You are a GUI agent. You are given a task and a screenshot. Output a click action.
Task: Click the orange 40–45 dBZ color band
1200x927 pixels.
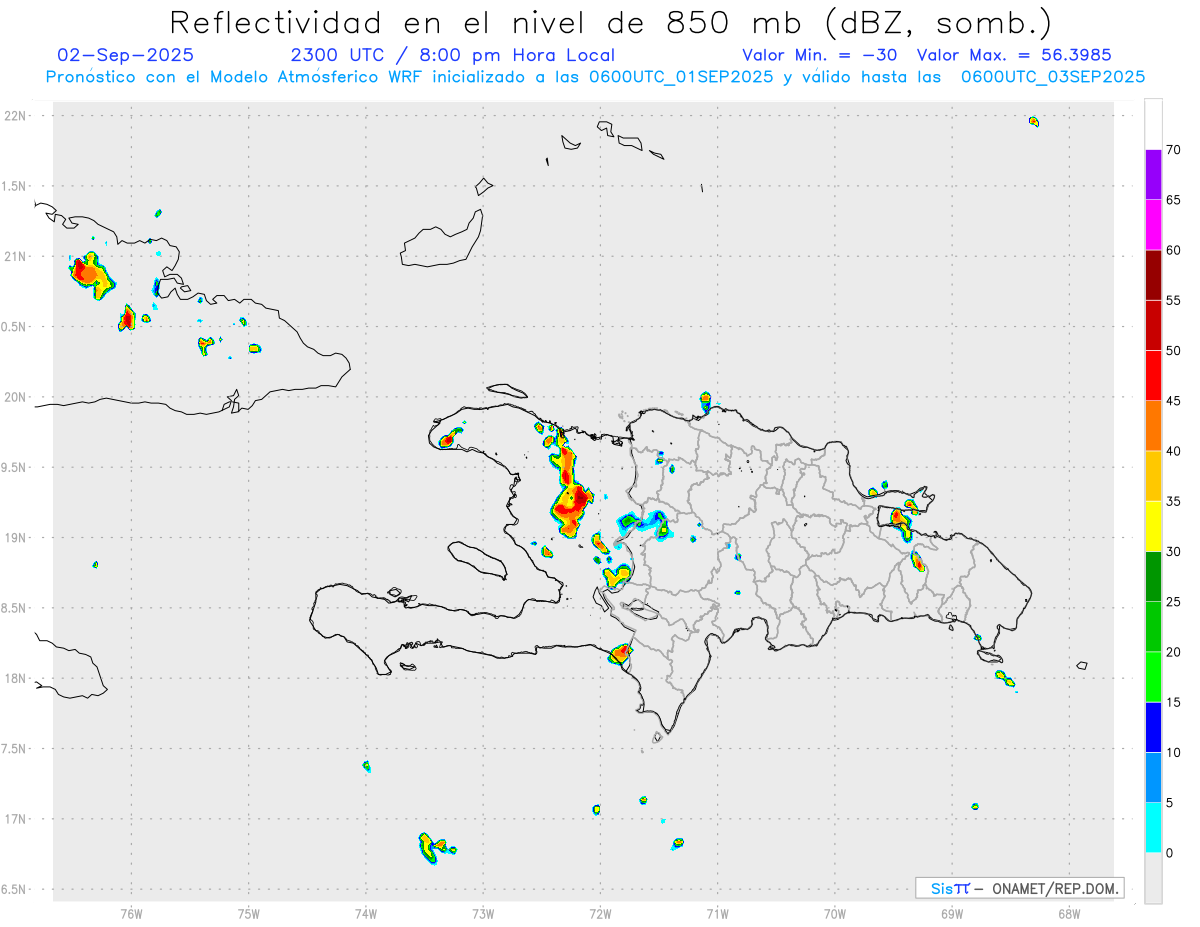(1153, 426)
